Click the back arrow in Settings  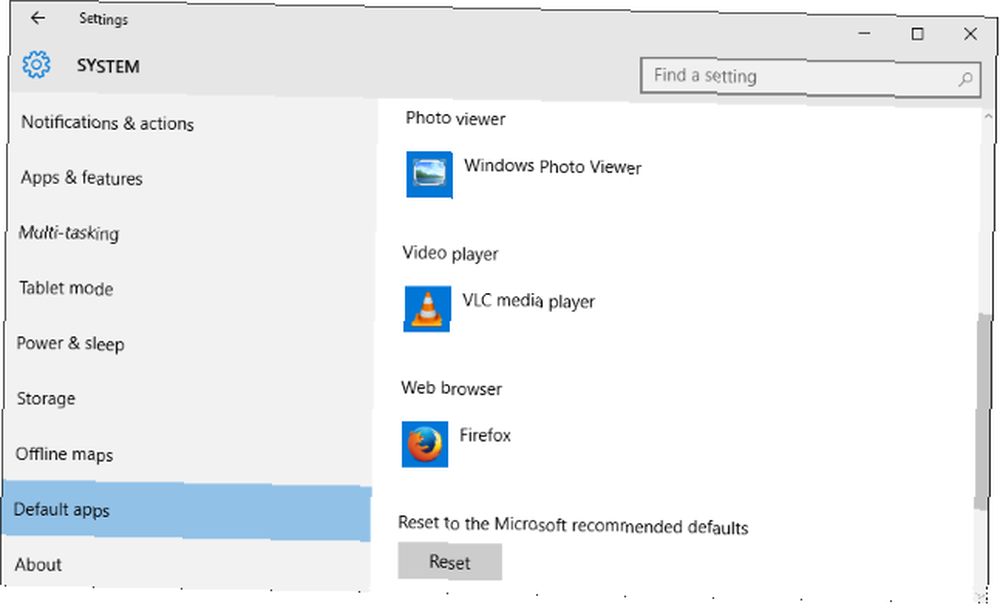pos(38,18)
